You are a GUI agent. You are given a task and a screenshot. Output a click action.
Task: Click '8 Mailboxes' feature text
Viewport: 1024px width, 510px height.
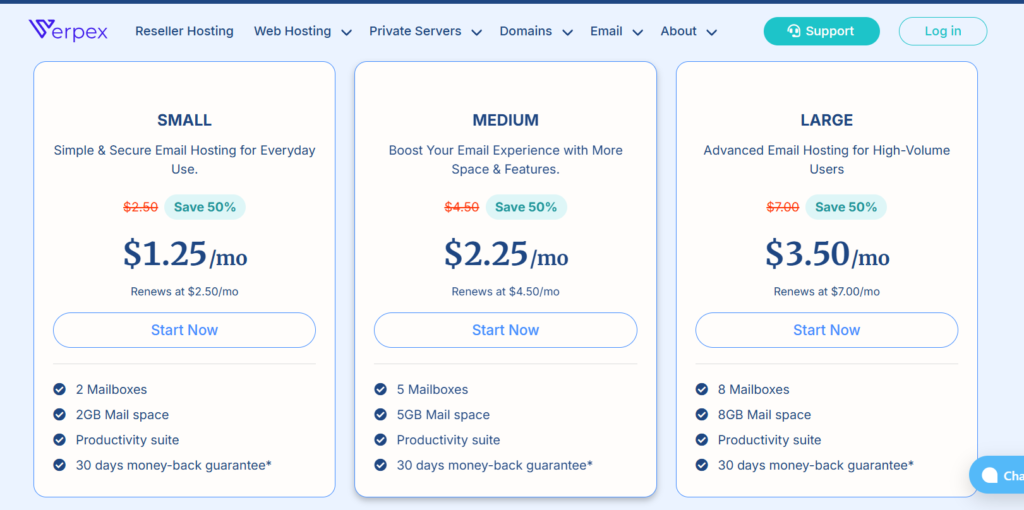tap(754, 390)
